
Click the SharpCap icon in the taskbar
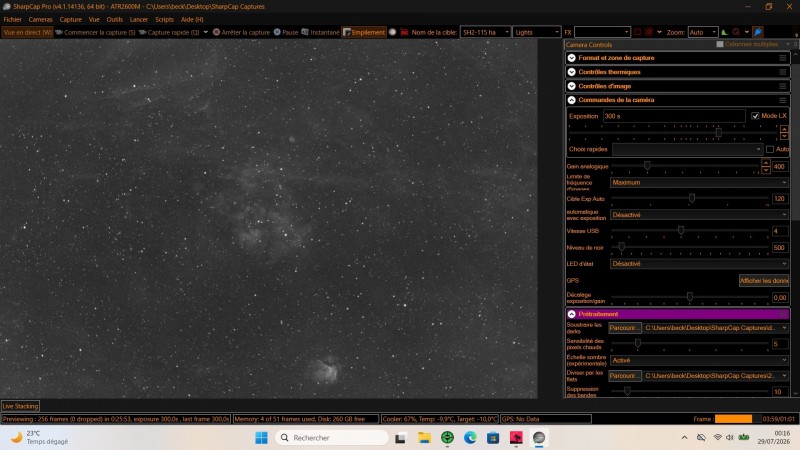click(539, 438)
